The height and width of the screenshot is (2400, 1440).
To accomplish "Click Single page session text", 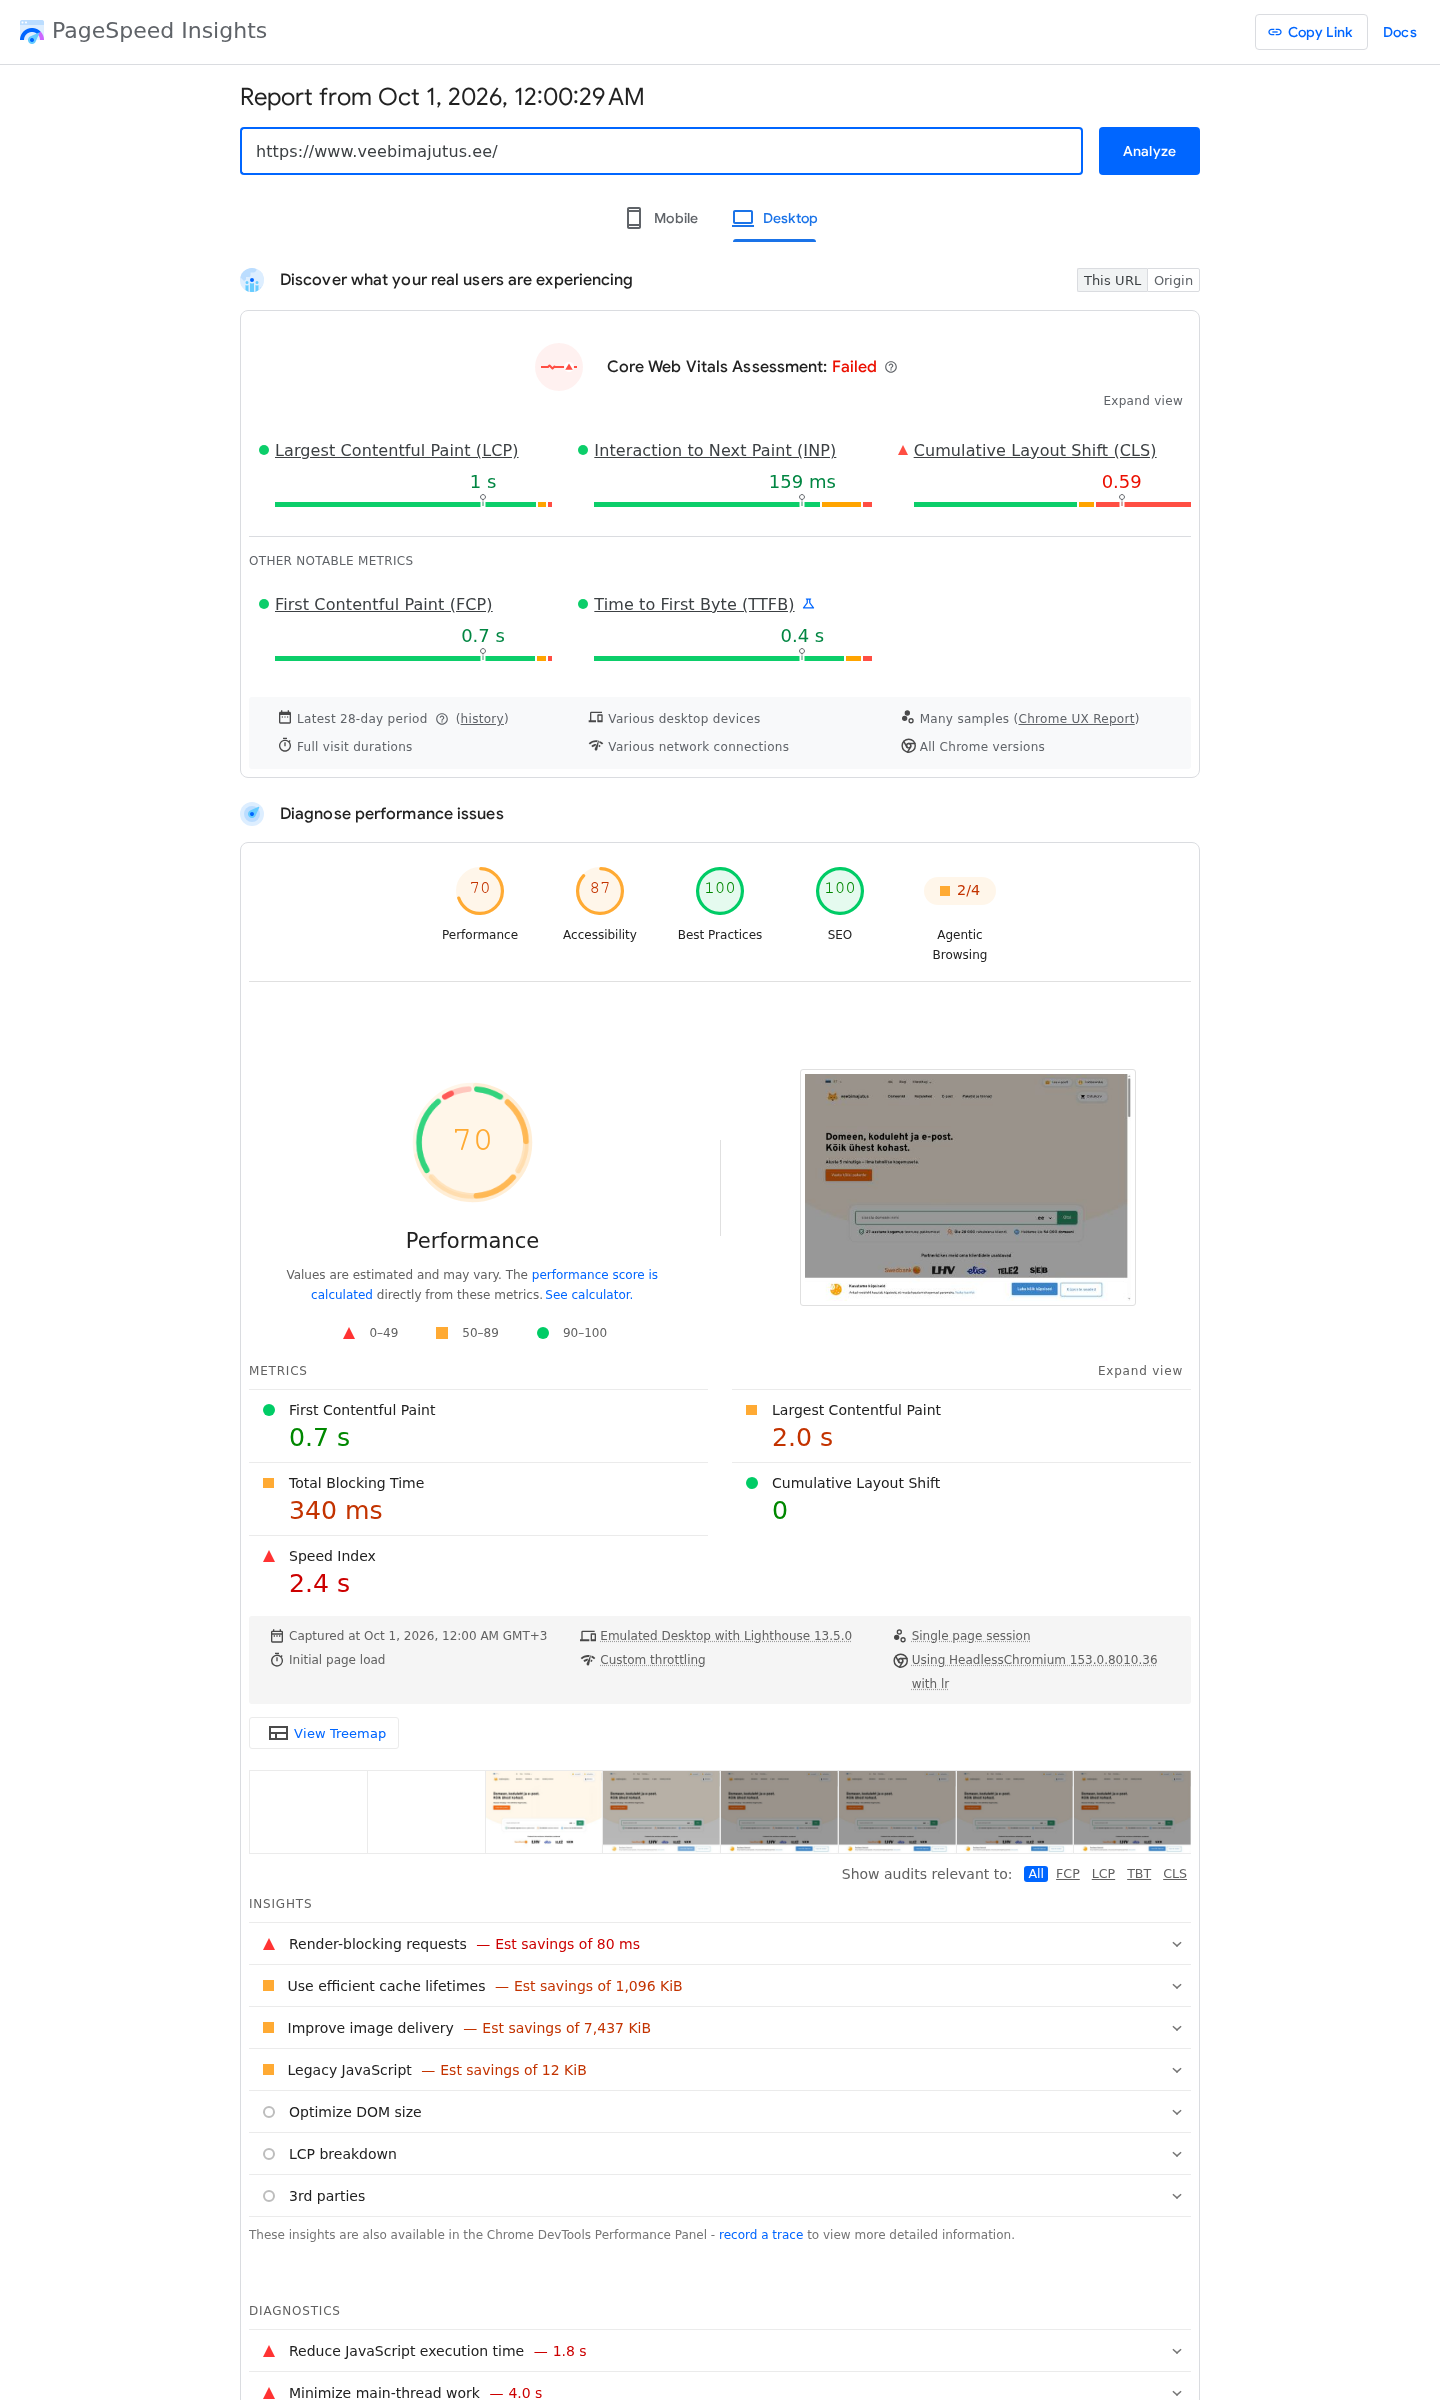I will (971, 1636).
